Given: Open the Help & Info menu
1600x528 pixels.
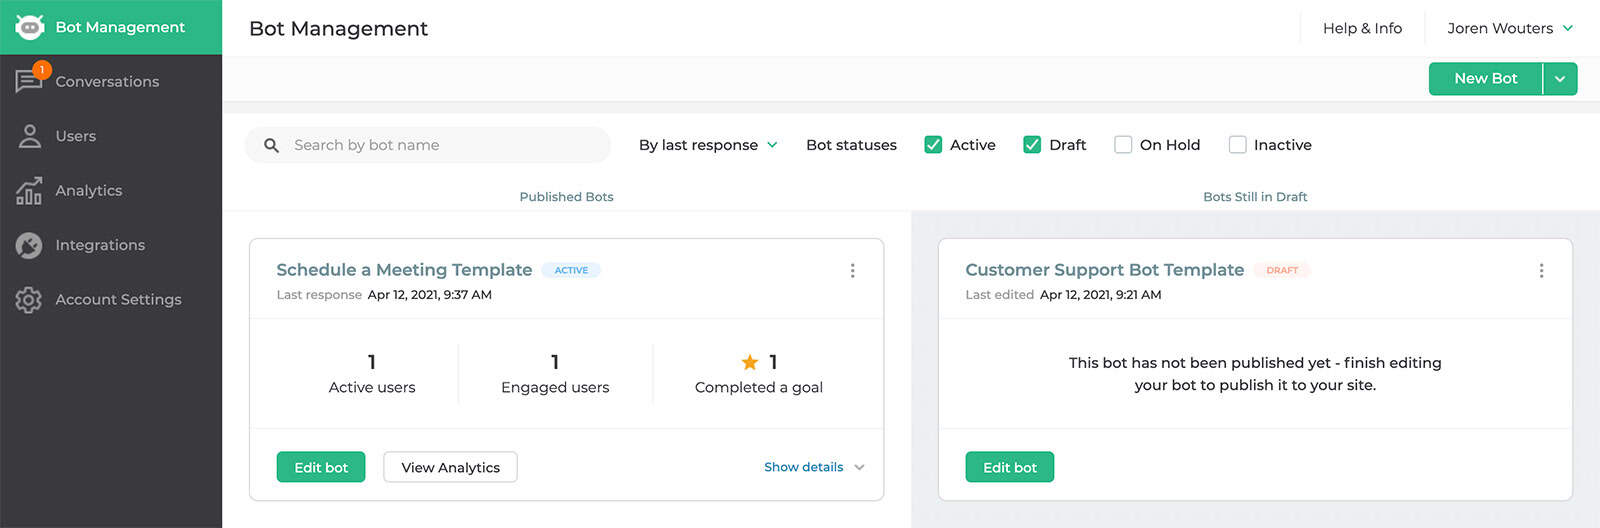Looking at the screenshot, I should click(1362, 28).
